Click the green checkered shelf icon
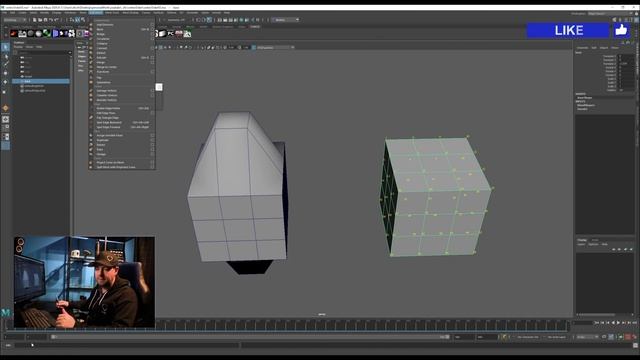This screenshot has width=640, height=360. 47,33
